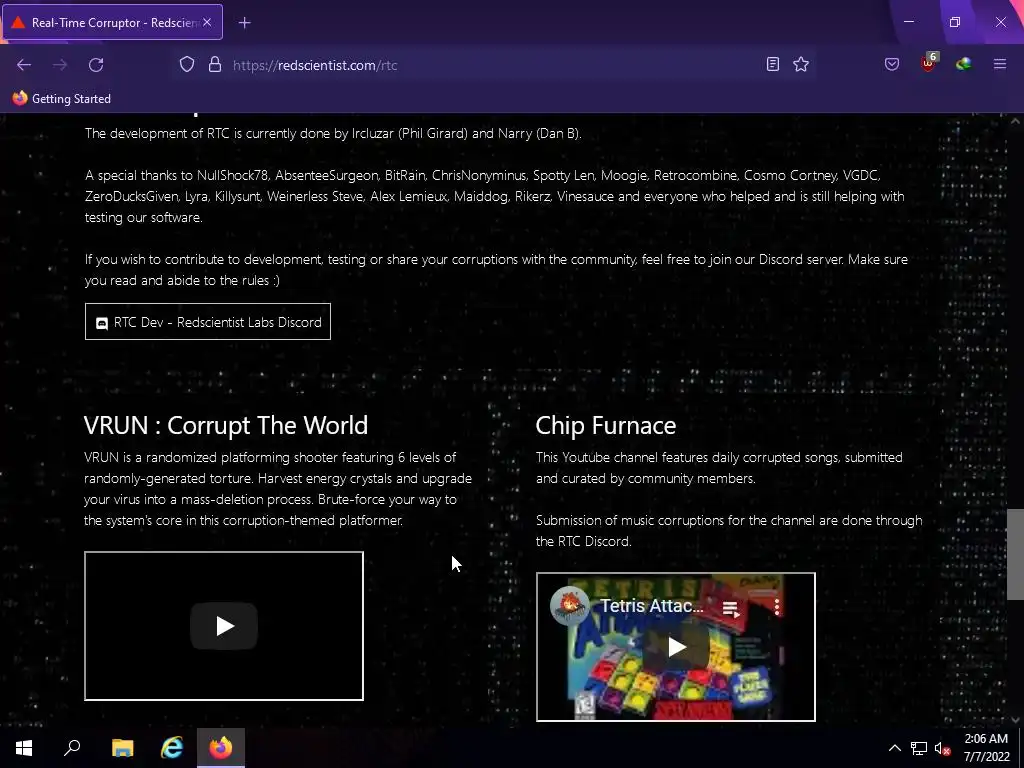Click the scrollbar up arrow

(x=1015, y=121)
